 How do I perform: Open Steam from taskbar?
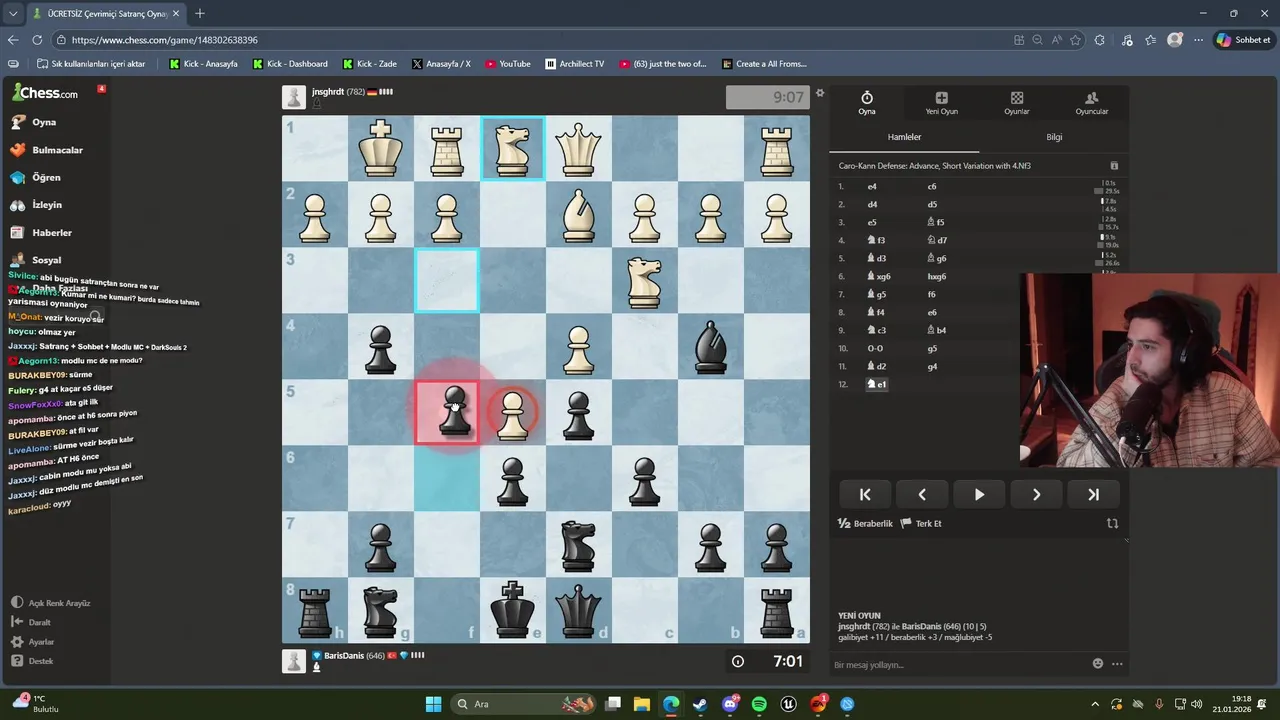(700, 704)
